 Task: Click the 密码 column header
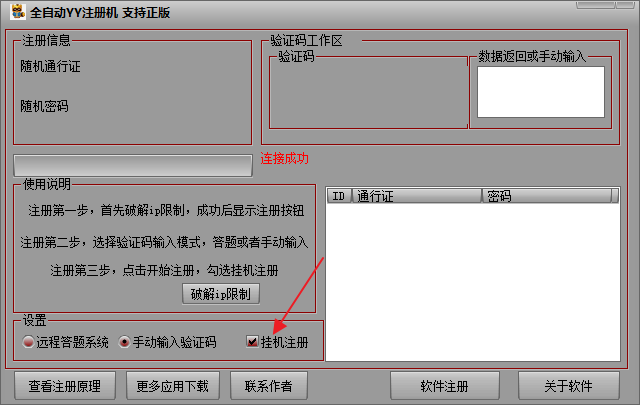pyautogui.click(x=547, y=196)
